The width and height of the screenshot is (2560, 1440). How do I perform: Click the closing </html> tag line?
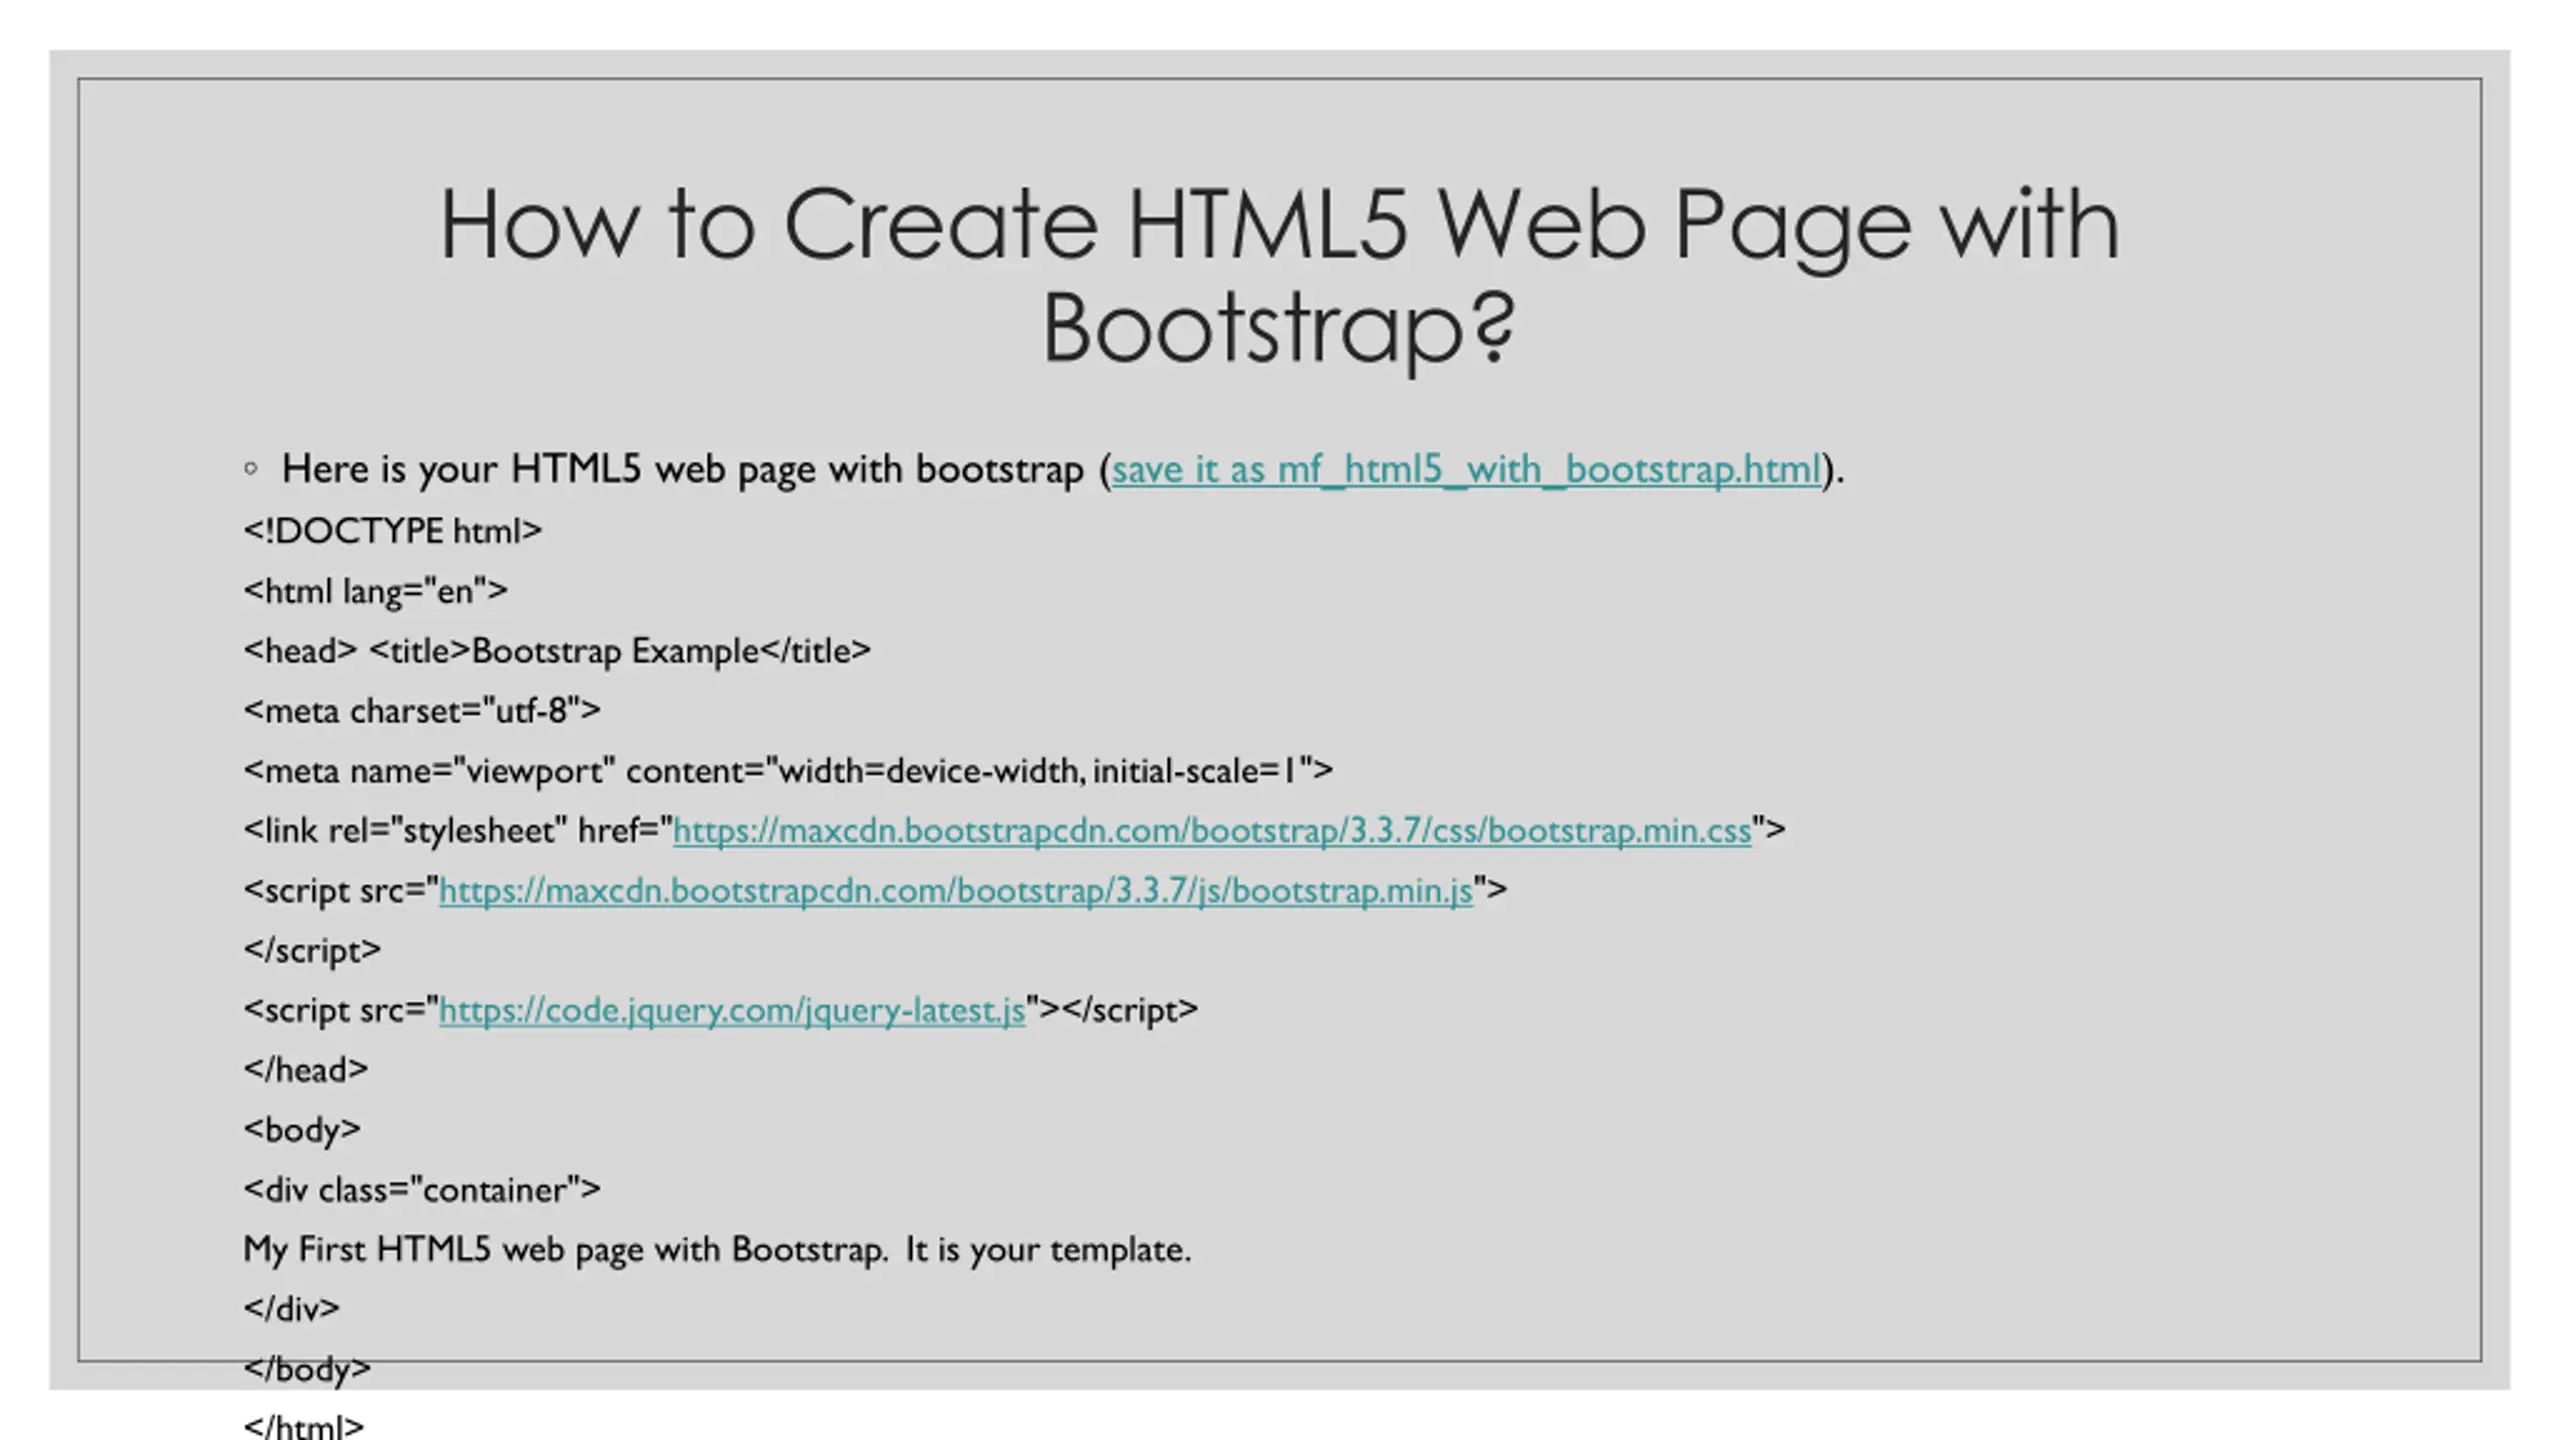point(303,1427)
